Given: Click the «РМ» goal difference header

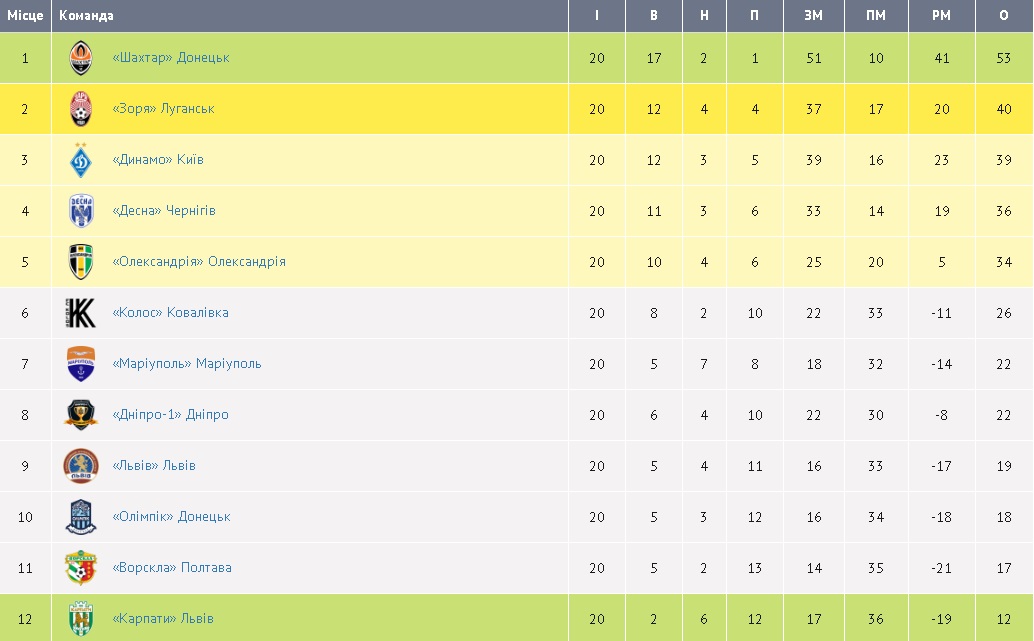Looking at the screenshot, I should click(941, 16).
